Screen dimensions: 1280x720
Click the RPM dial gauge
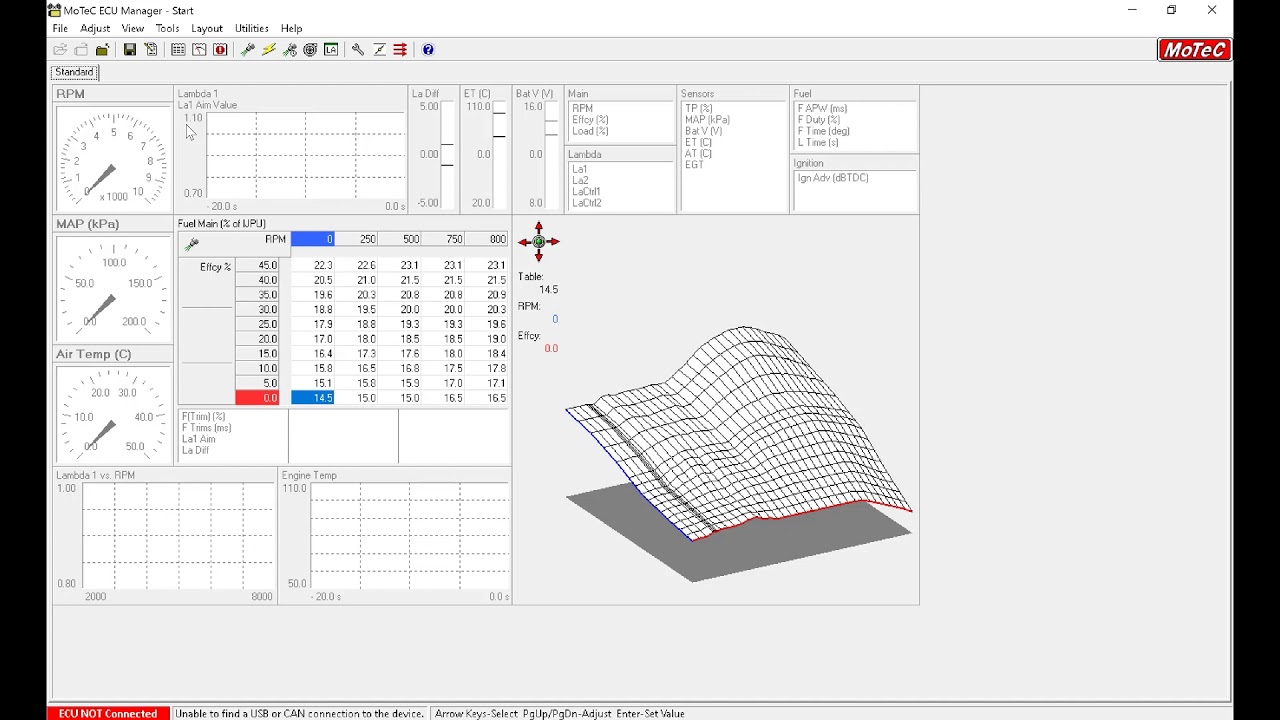coord(113,158)
